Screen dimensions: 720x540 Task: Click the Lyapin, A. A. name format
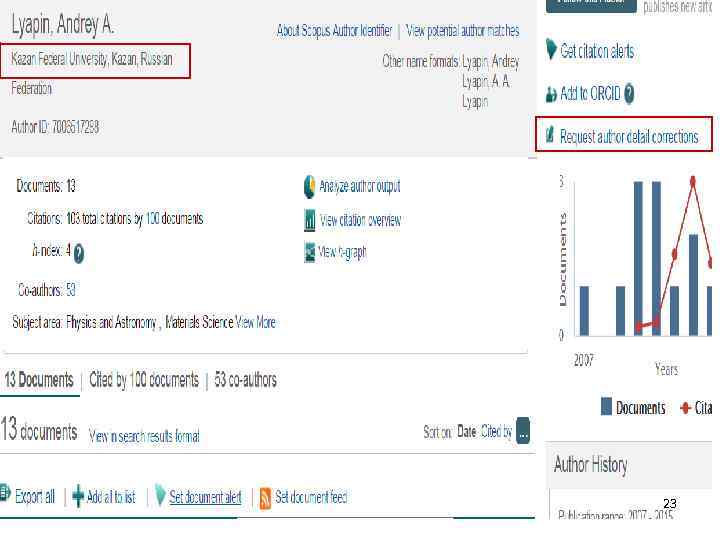tap(486, 81)
